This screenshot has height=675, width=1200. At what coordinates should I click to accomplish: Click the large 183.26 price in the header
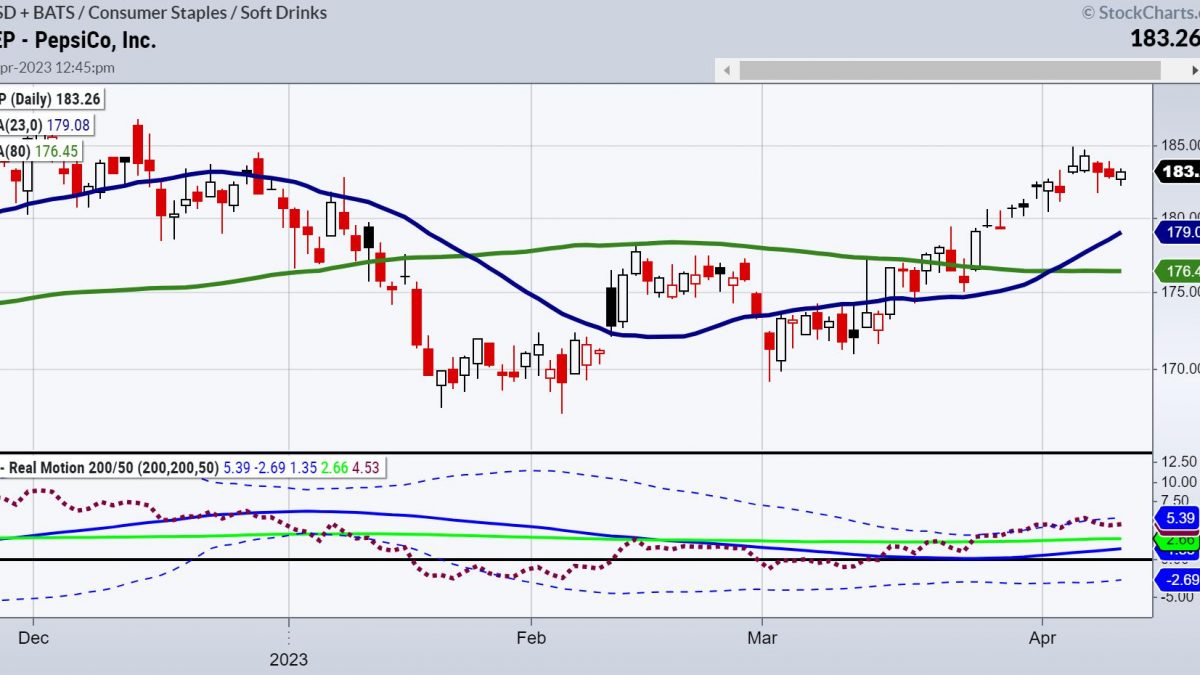tap(1166, 40)
